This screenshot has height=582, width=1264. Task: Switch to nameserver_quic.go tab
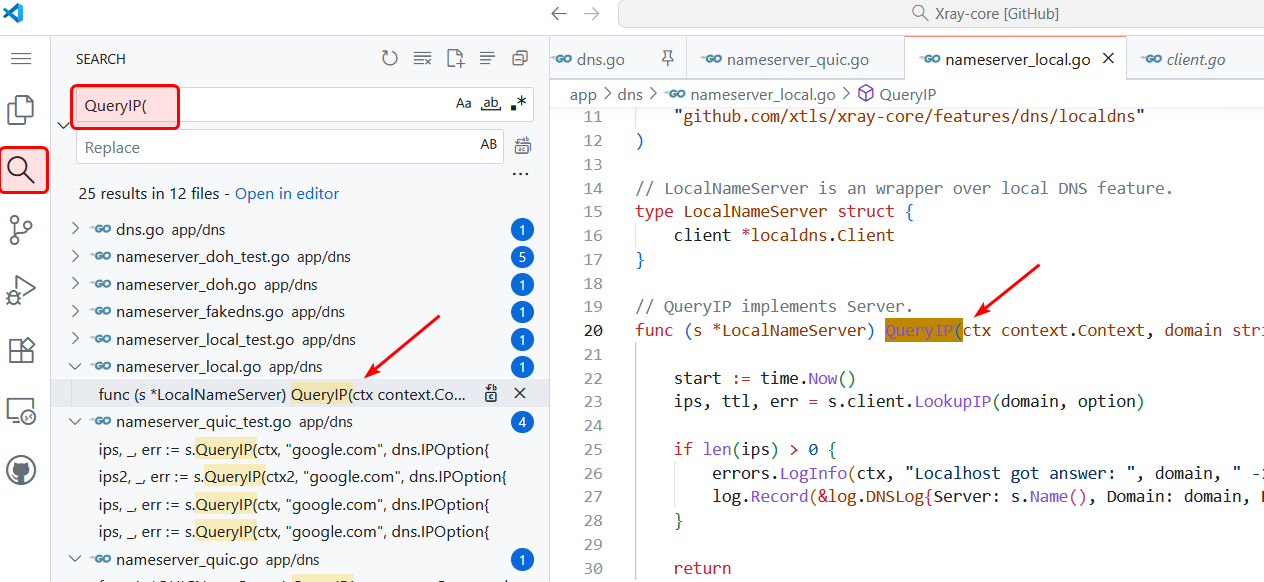coord(797,60)
